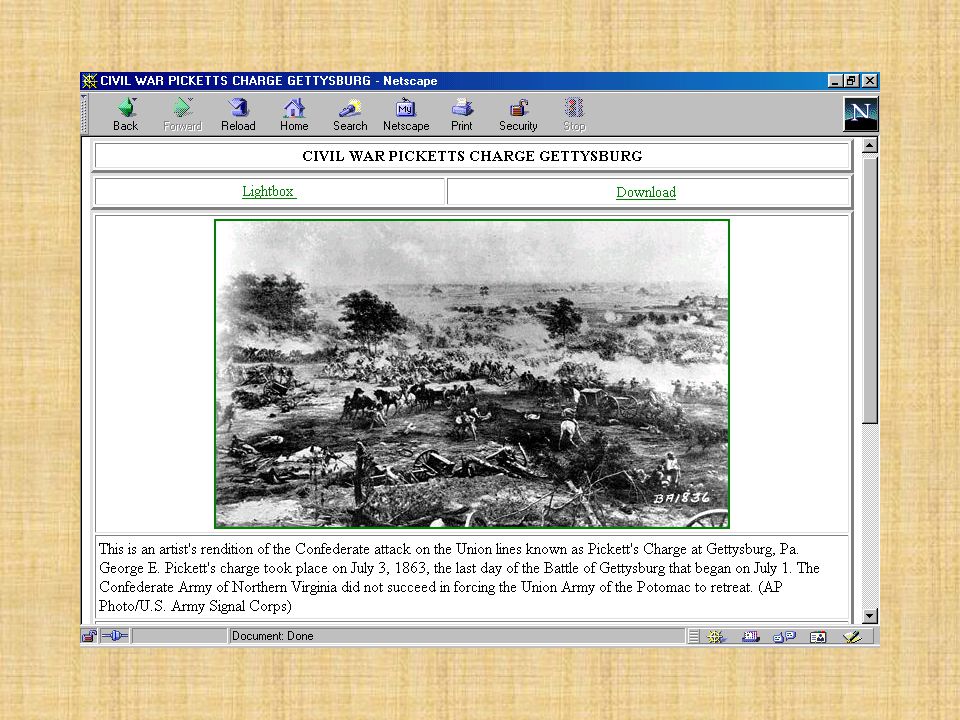960x720 pixels.
Task: Open the Lightbox link
Action: coord(269,192)
